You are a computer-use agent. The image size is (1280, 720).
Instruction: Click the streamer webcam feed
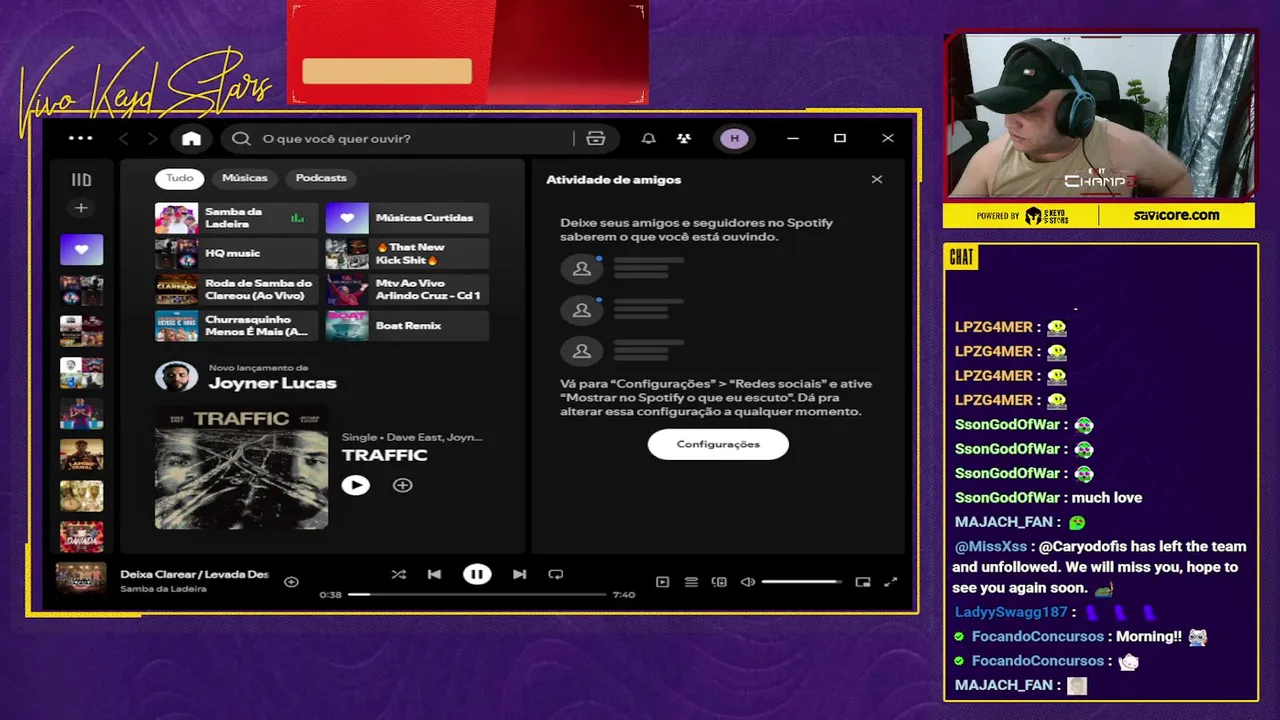tap(1099, 116)
